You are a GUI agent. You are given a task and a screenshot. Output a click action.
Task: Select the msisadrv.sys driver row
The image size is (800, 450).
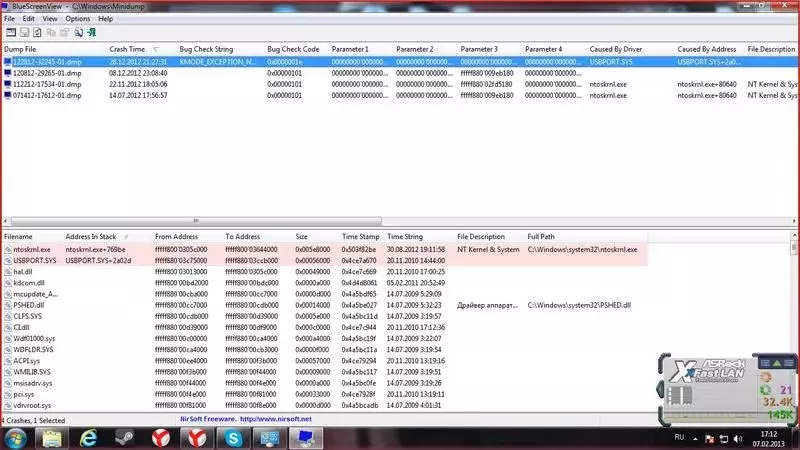(325, 383)
